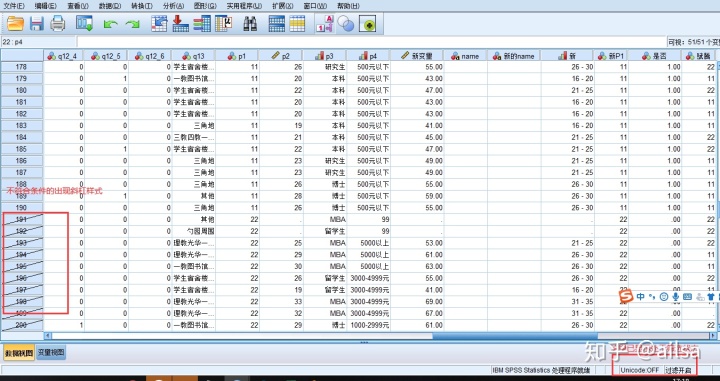The width and height of the screenshot is (720, 381).
Task: Click the cell editor field beside 22 : p4
Action: click(371, 42)
